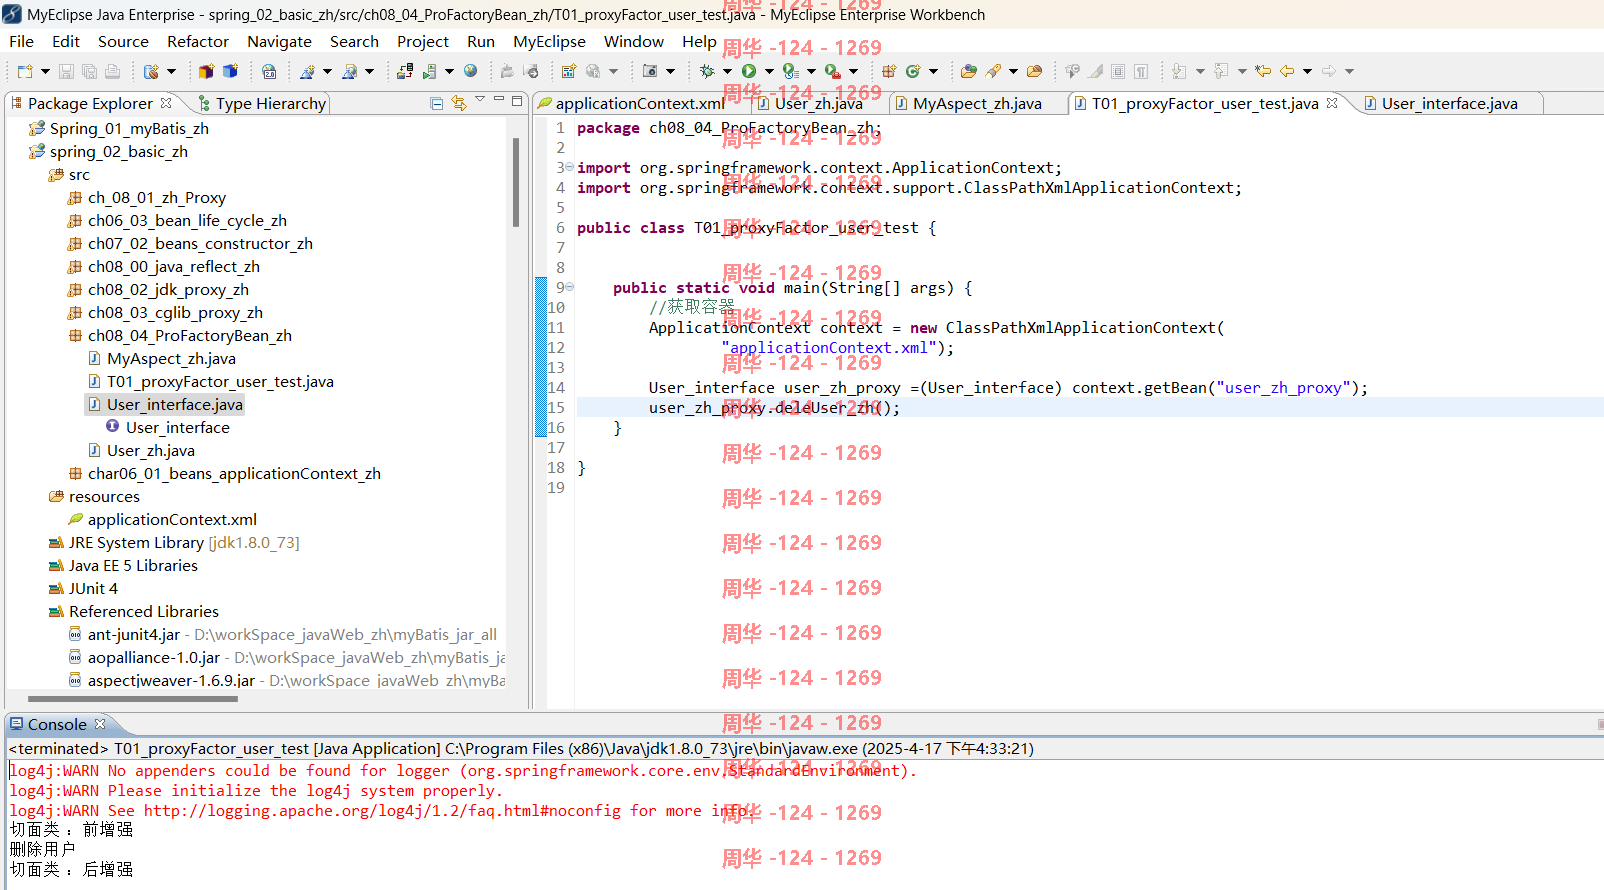The width and height of the screenshot is (1604, 890).
Task: Click the yellow-purple box toolbar icon
Action: coord(206,71)
